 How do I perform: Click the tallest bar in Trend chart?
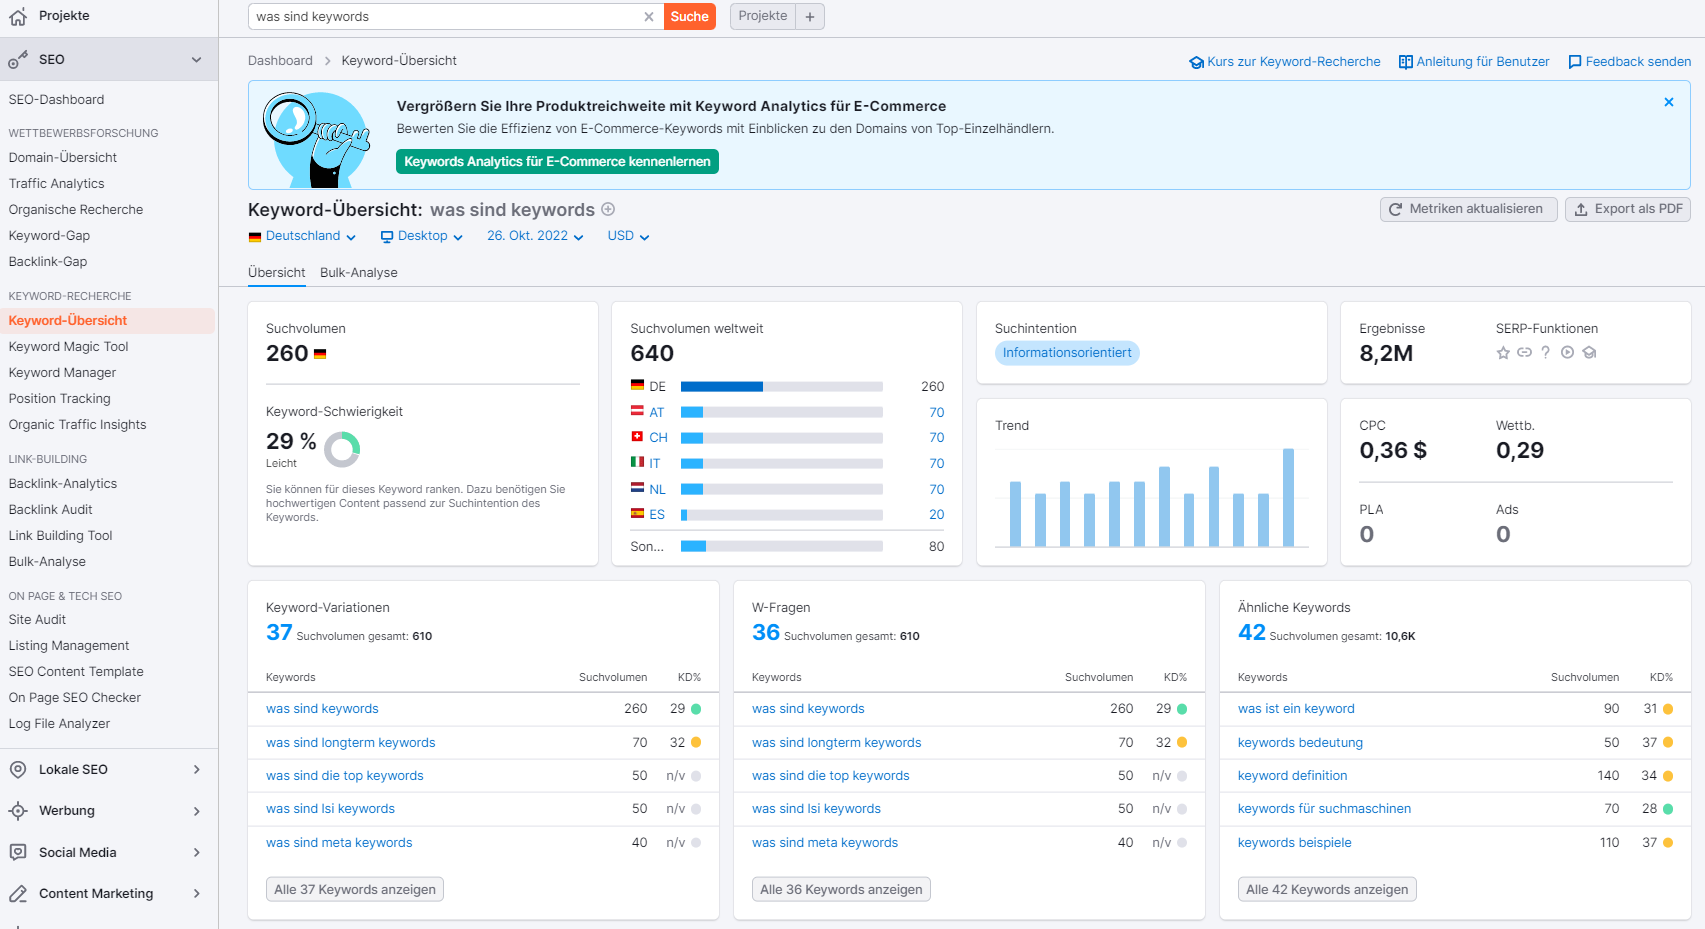1288,497
